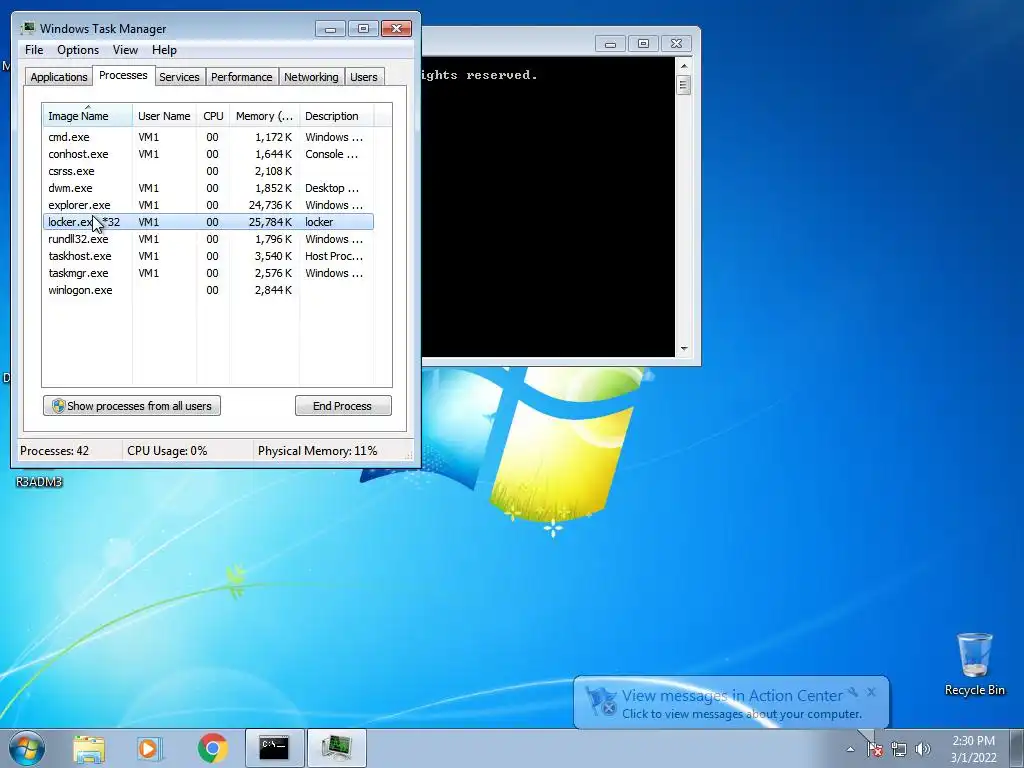This screenshot has width=1024, height=768.
Task: Open the File menu in Task Manager
Action: click(x=34, y=50)
